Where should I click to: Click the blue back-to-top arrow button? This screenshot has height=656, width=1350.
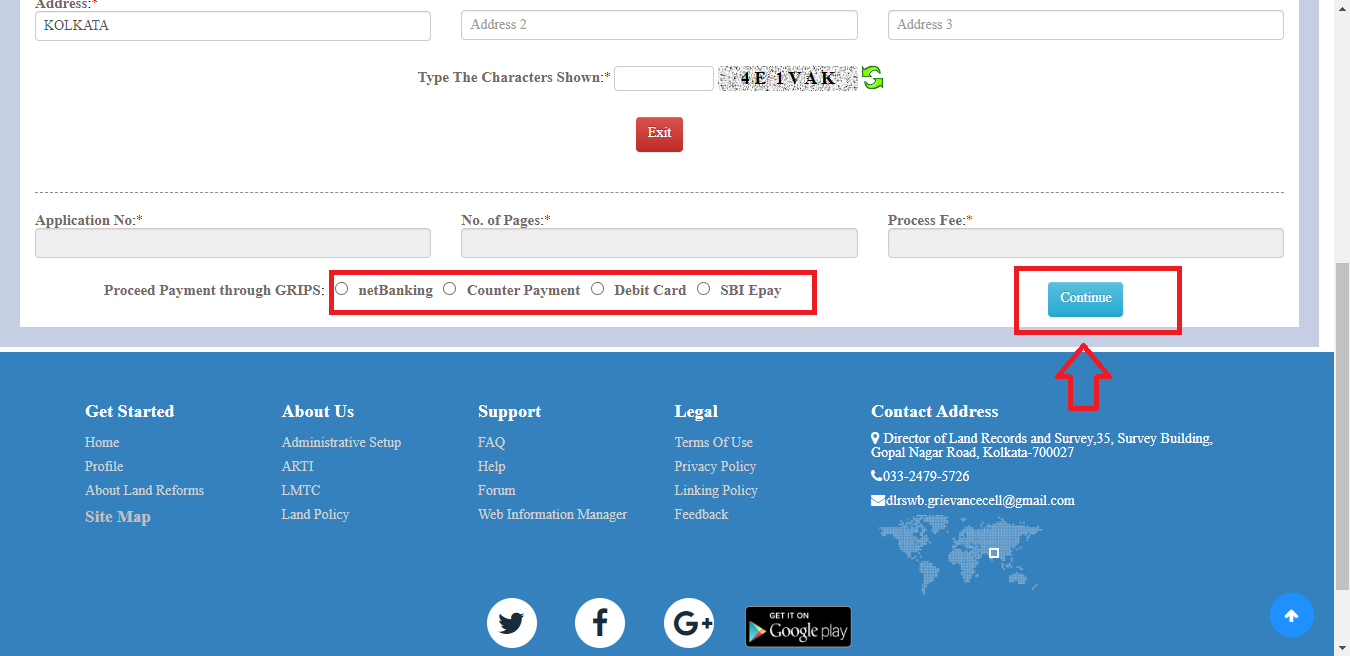coord(1292,615)
